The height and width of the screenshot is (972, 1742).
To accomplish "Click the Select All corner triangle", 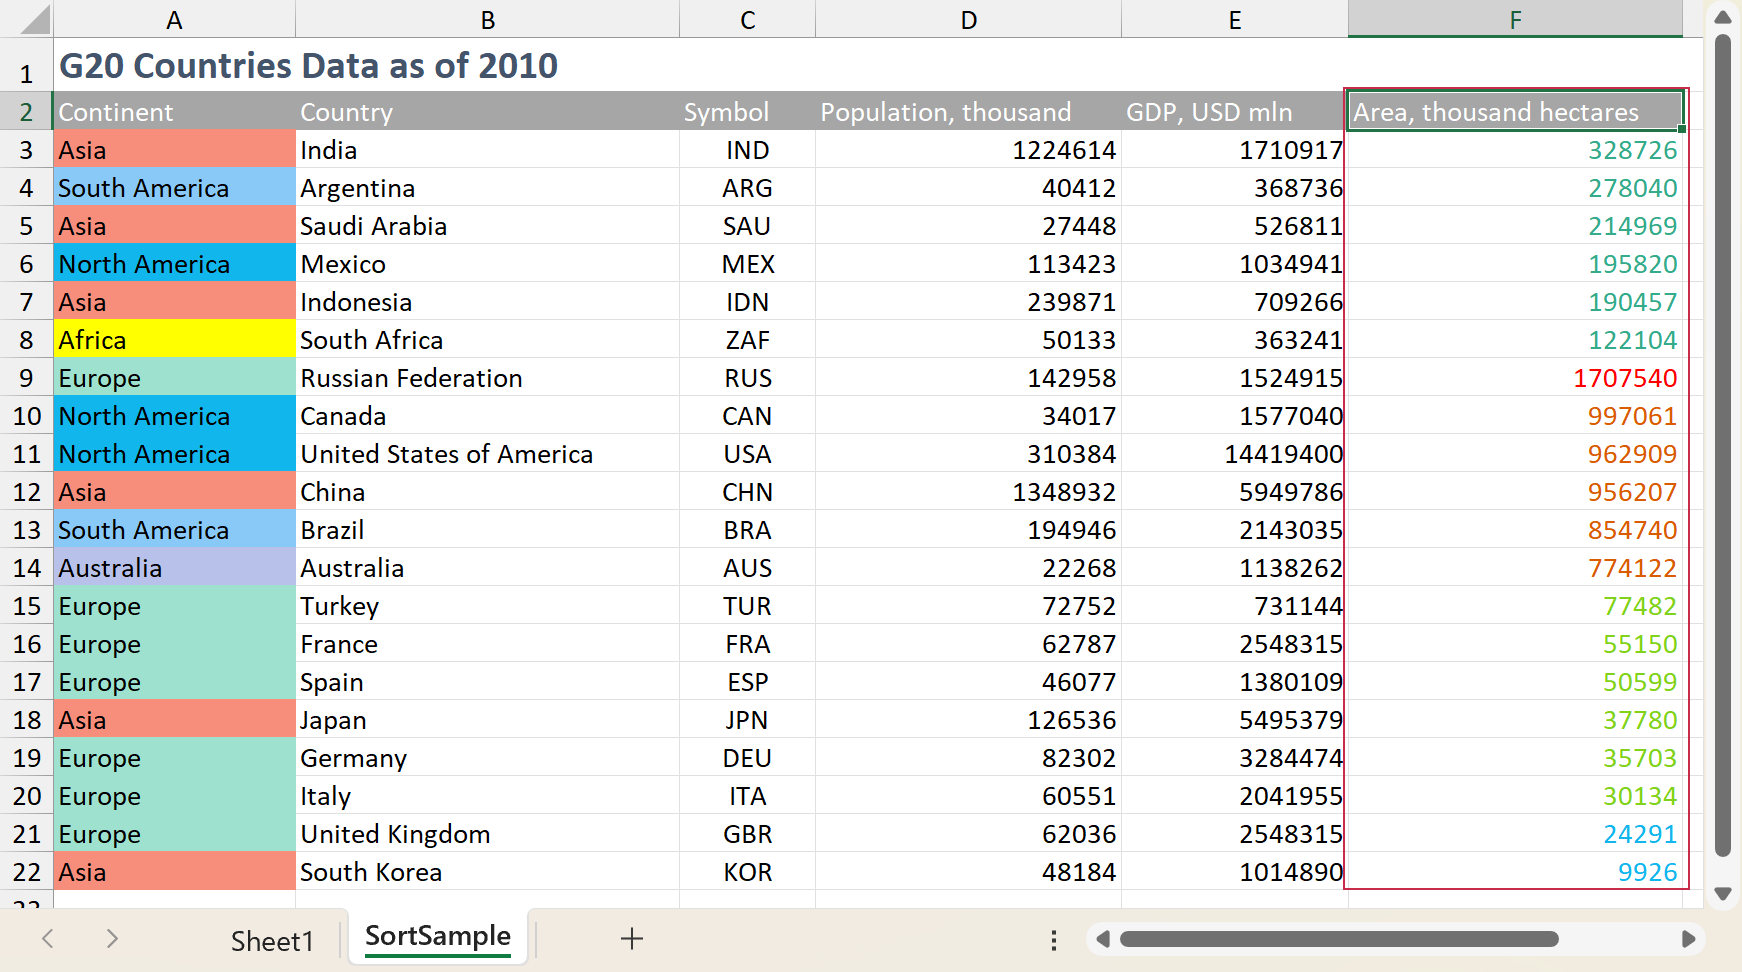I will pos(35,20).
